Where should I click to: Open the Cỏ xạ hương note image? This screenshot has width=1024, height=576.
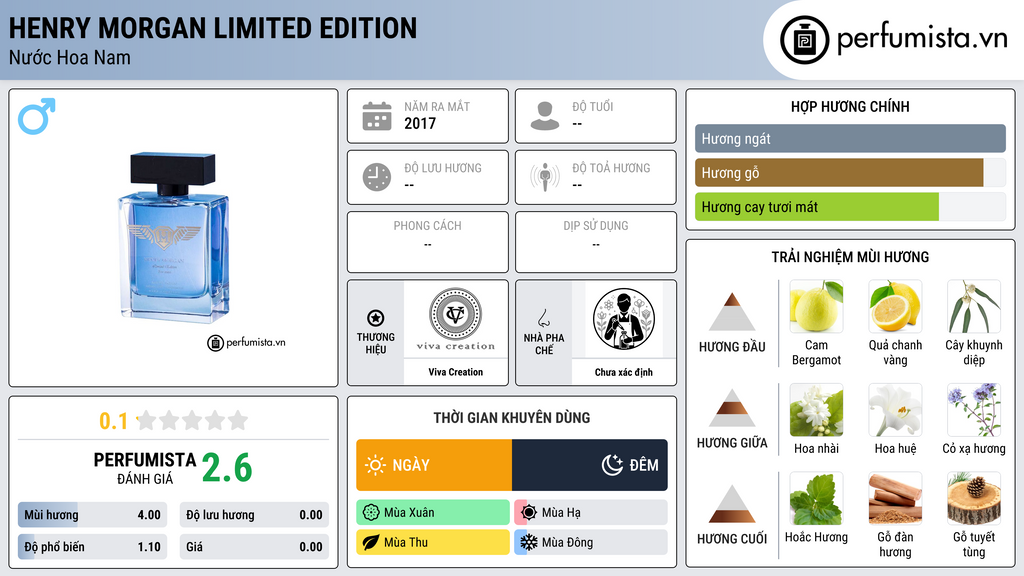click(x=974, y=409)
